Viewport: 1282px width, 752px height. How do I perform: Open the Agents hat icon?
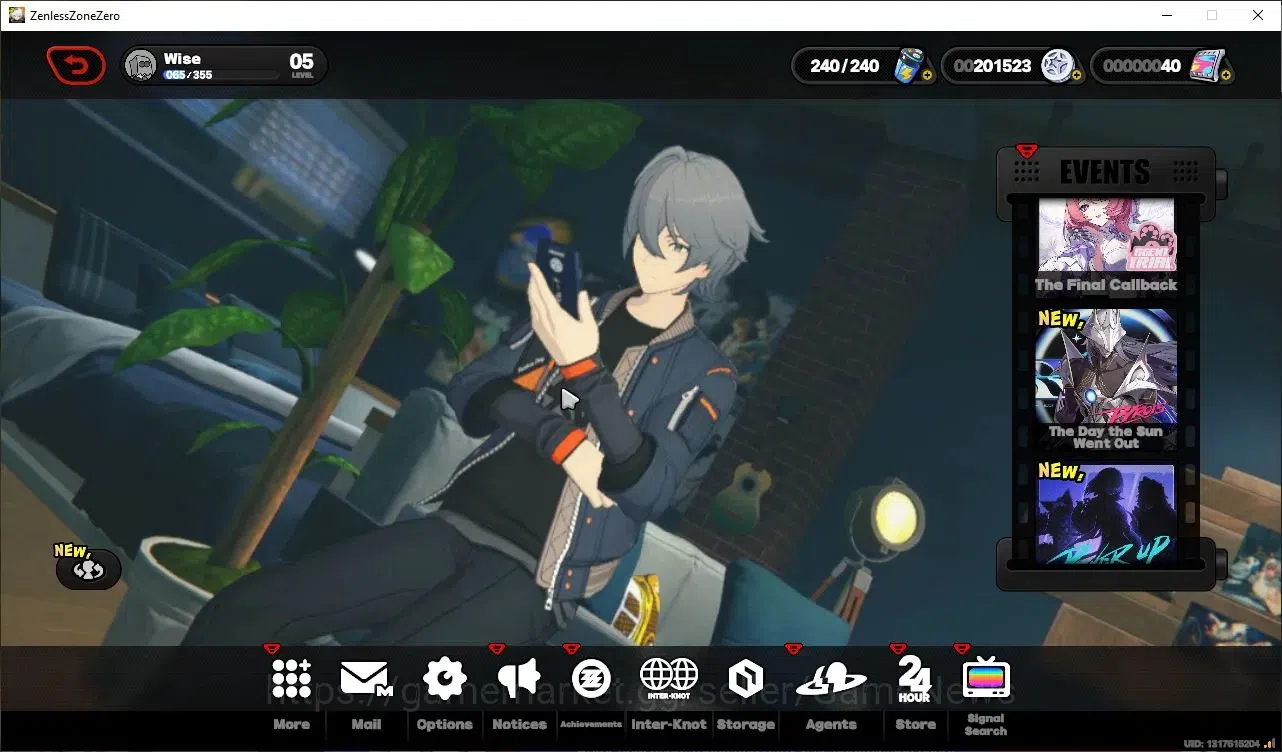(831, 681)
